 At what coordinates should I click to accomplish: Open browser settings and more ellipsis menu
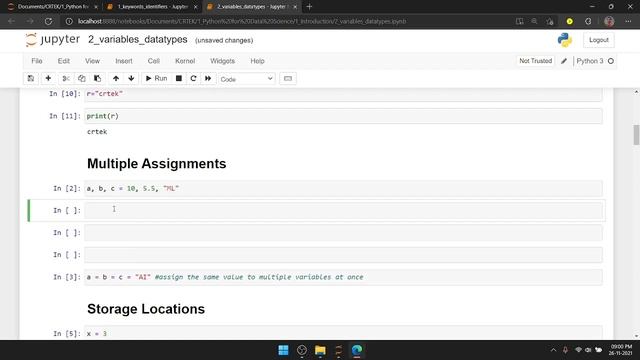click(x=628, y=21)
